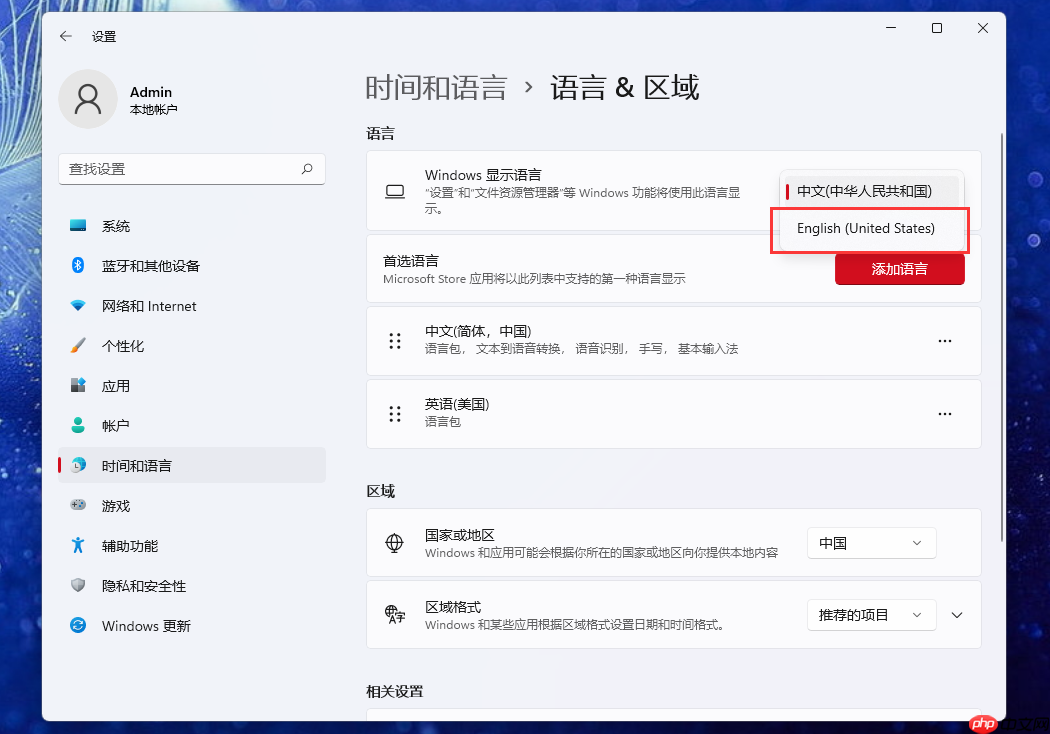Open the 区域格式 dropdown
Screen dimensions: 1050x734
pos(871,614)
